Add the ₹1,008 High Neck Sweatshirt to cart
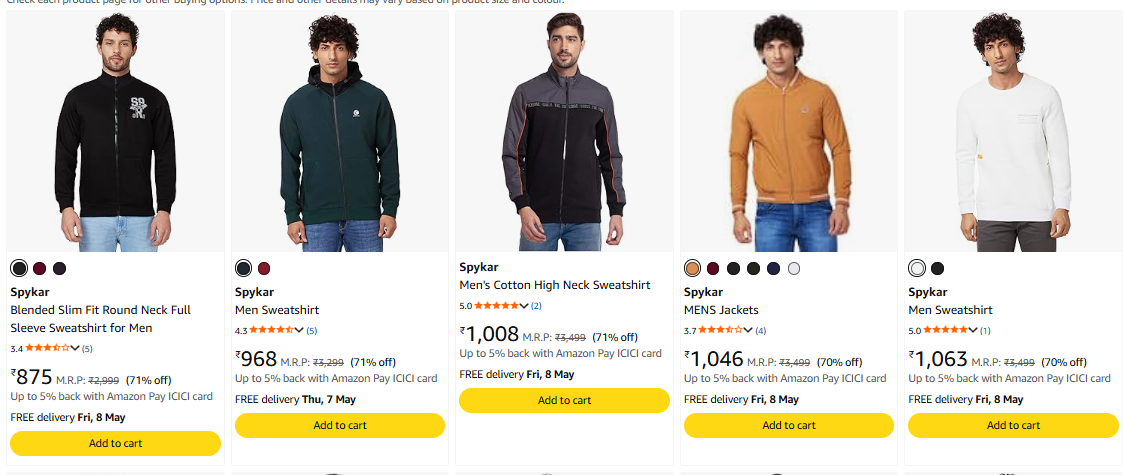 [x=564, y=400]
